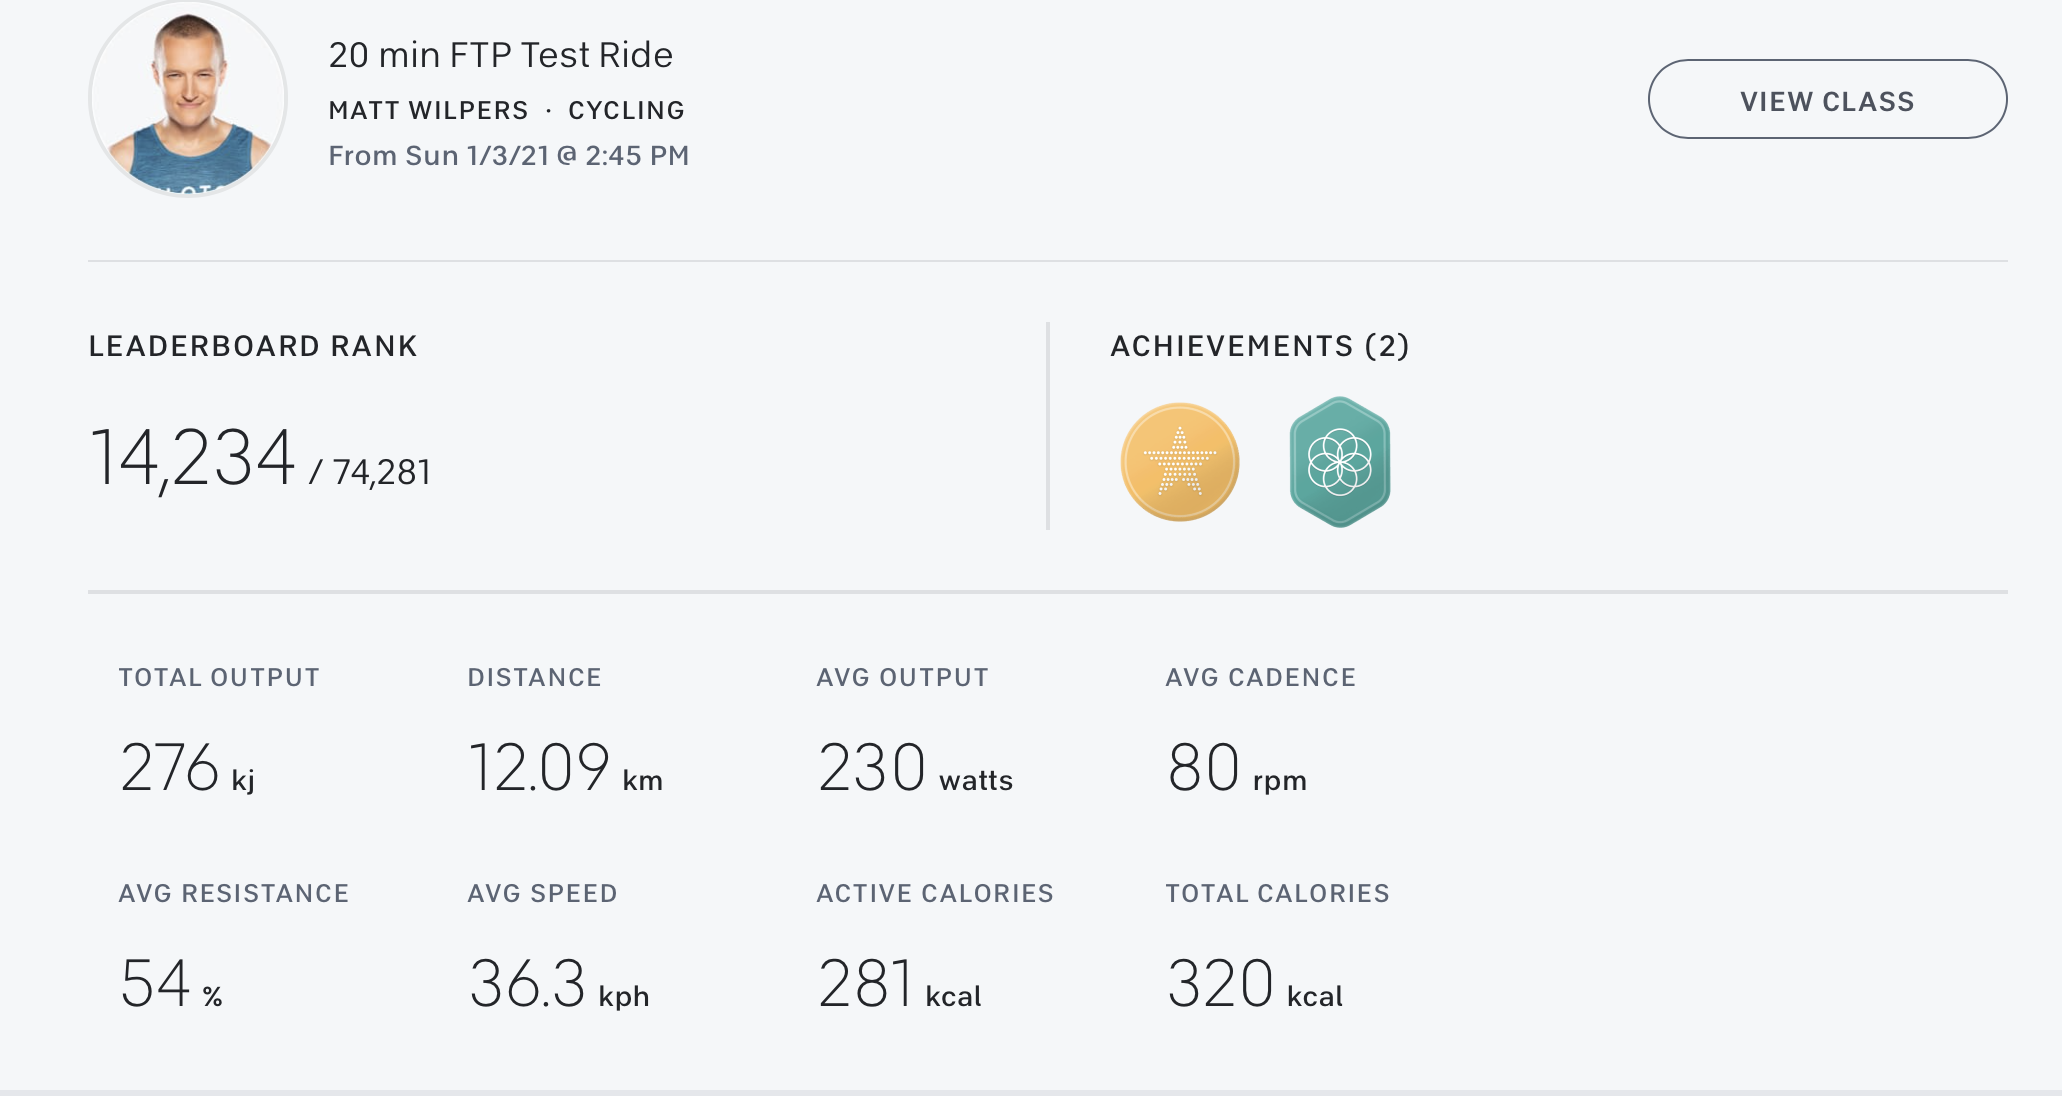Select the 320 kcal total calories value
2062x1096 pixels.
(x=1254, y=984)
